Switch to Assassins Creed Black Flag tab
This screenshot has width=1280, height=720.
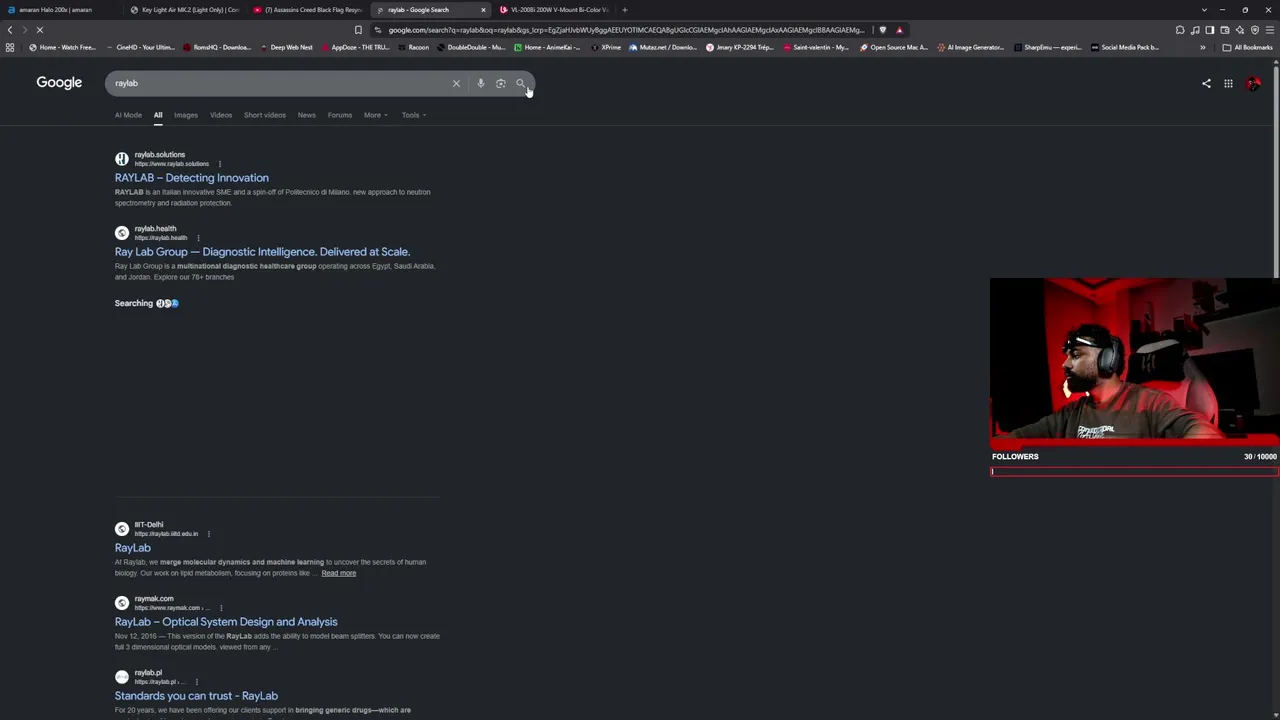point(308,10)
